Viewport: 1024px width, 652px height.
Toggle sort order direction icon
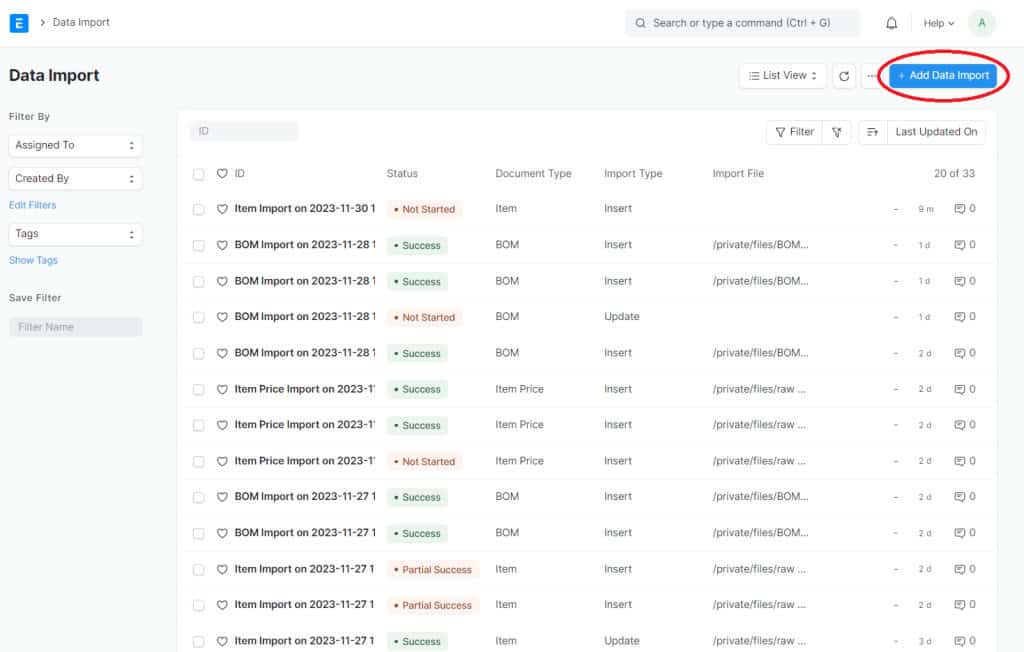pos(872,132)
